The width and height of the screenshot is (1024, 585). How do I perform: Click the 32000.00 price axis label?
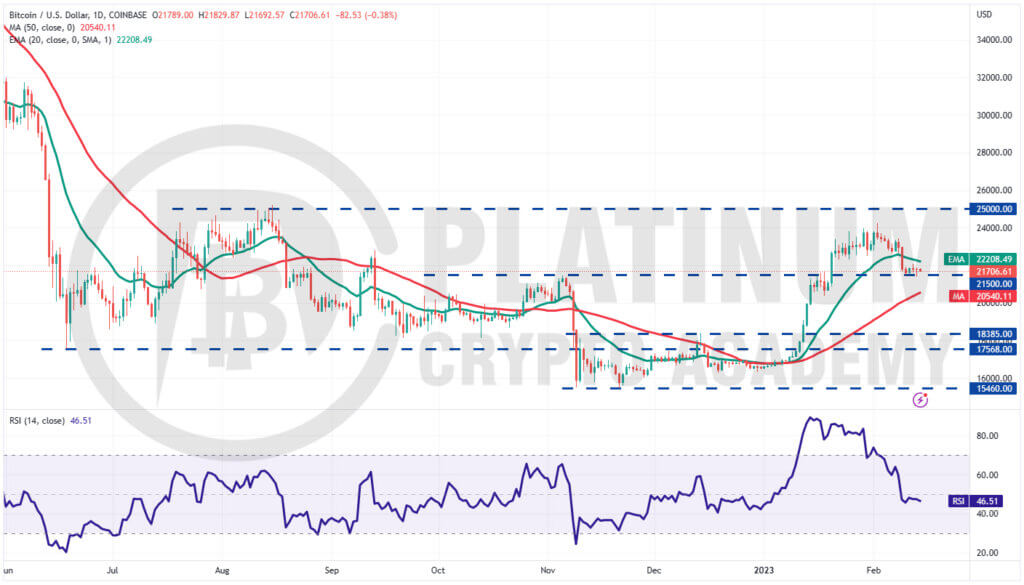point(994,78)
